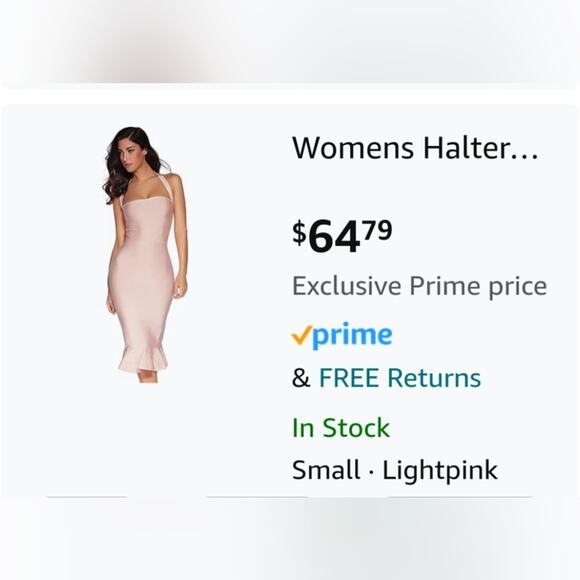Click the dollar sign before the price
The height and width of the screenshot is (580, 580).
(299, 233)
